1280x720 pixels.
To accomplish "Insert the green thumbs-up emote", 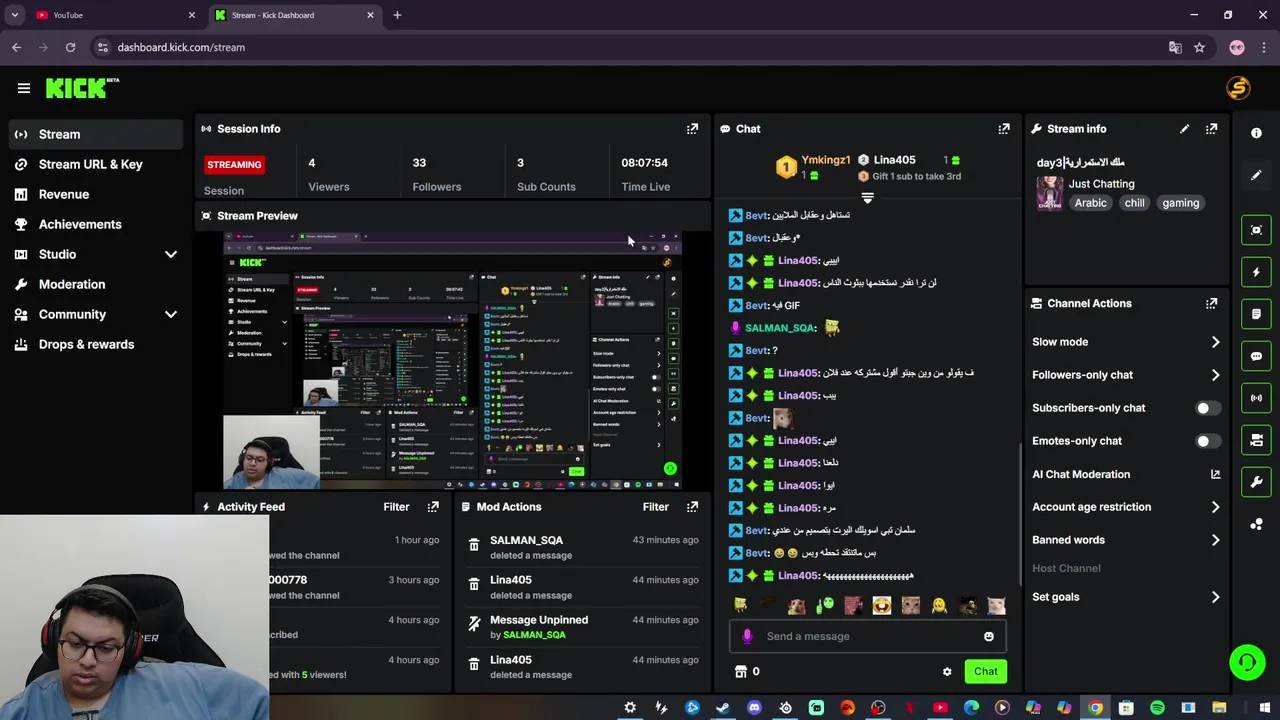I will pos(824,605).
